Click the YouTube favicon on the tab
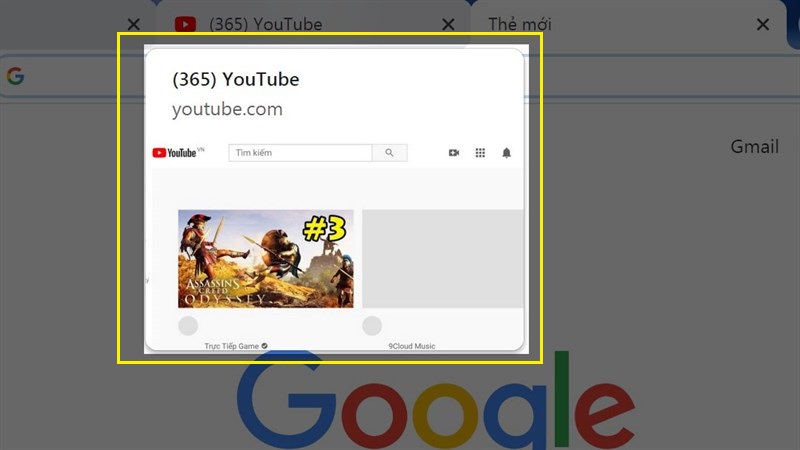 tap(185, 24)
